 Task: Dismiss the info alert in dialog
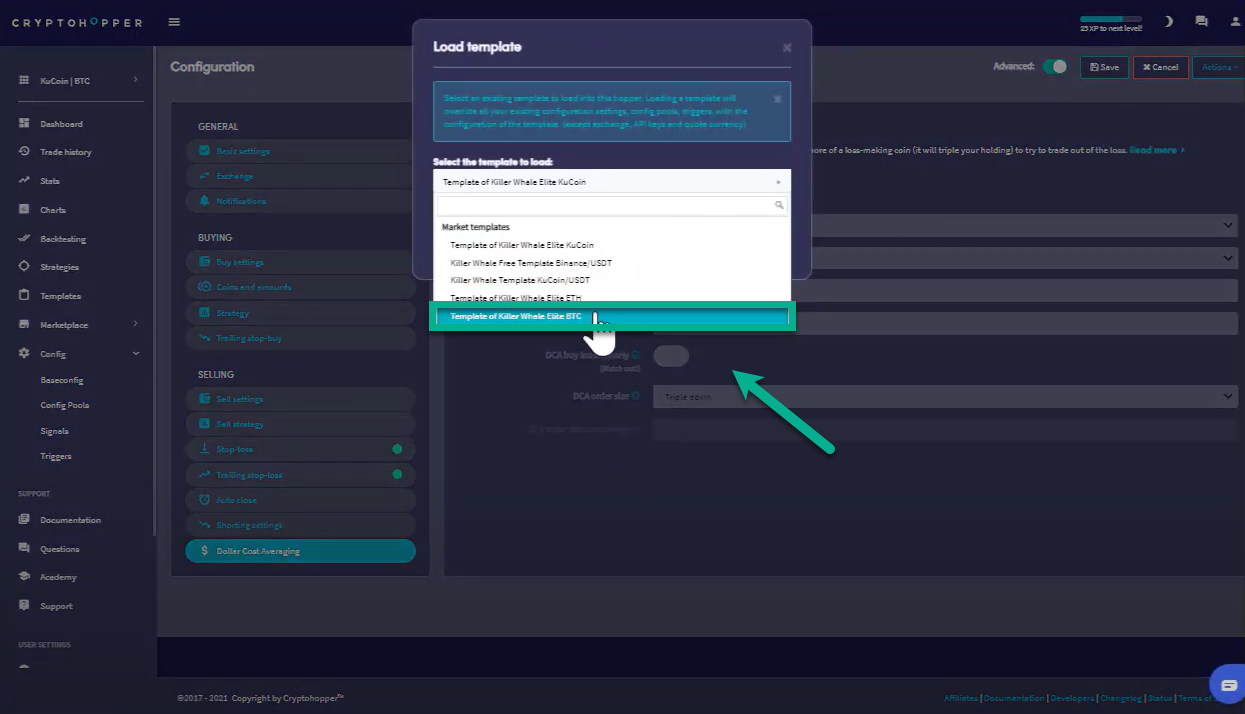click(x=778, y=99)
